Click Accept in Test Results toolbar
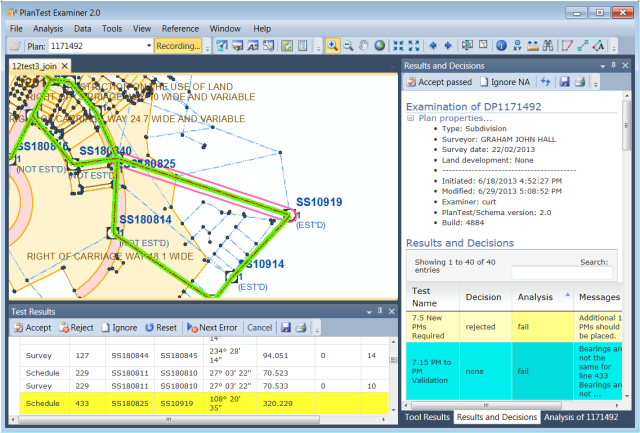This screenshot has height=433, width=640. (33, 327)
